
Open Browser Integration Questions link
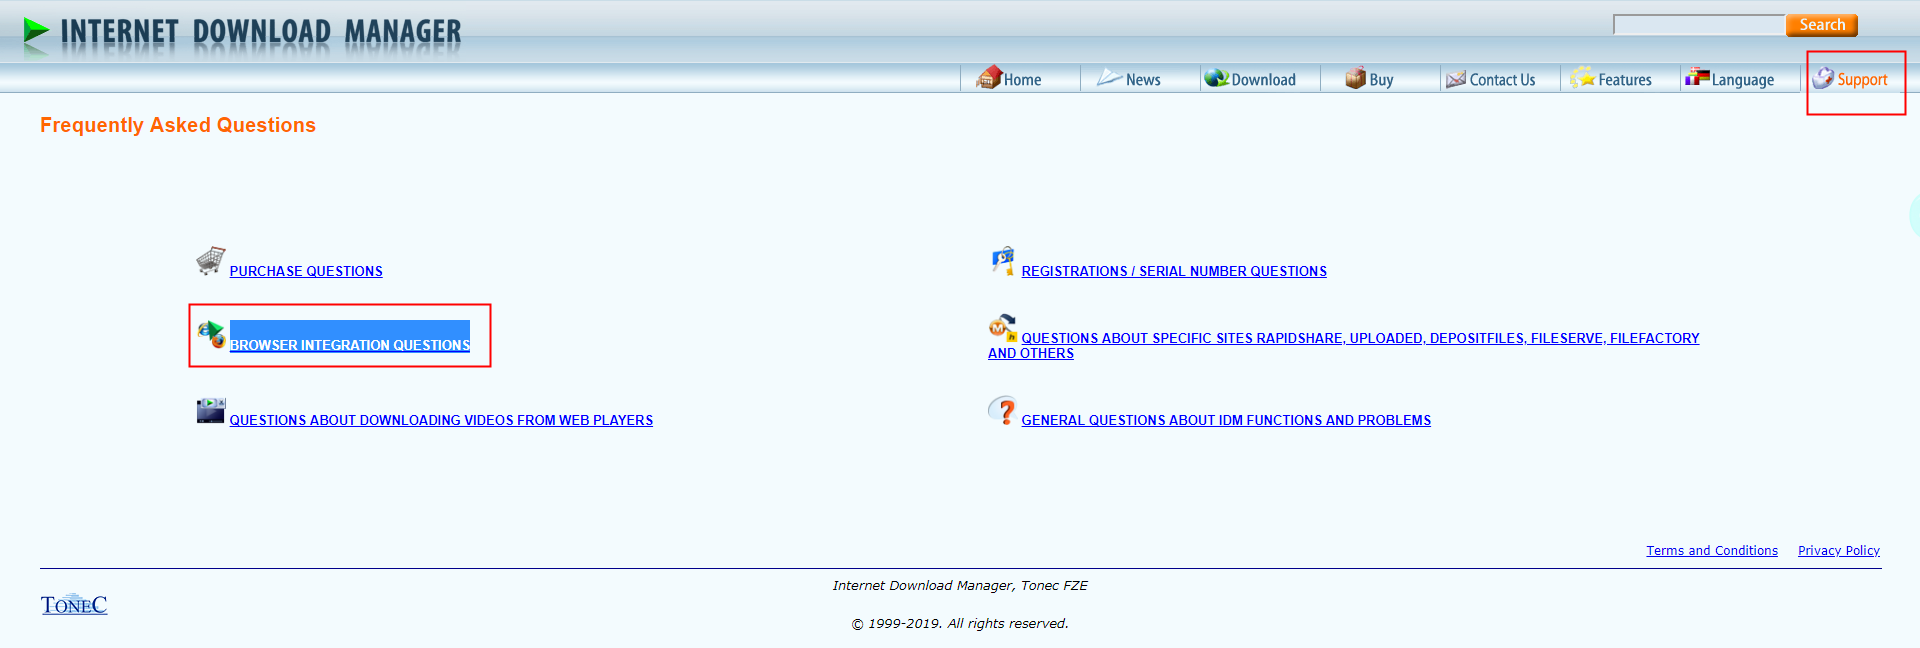point(350,345)
